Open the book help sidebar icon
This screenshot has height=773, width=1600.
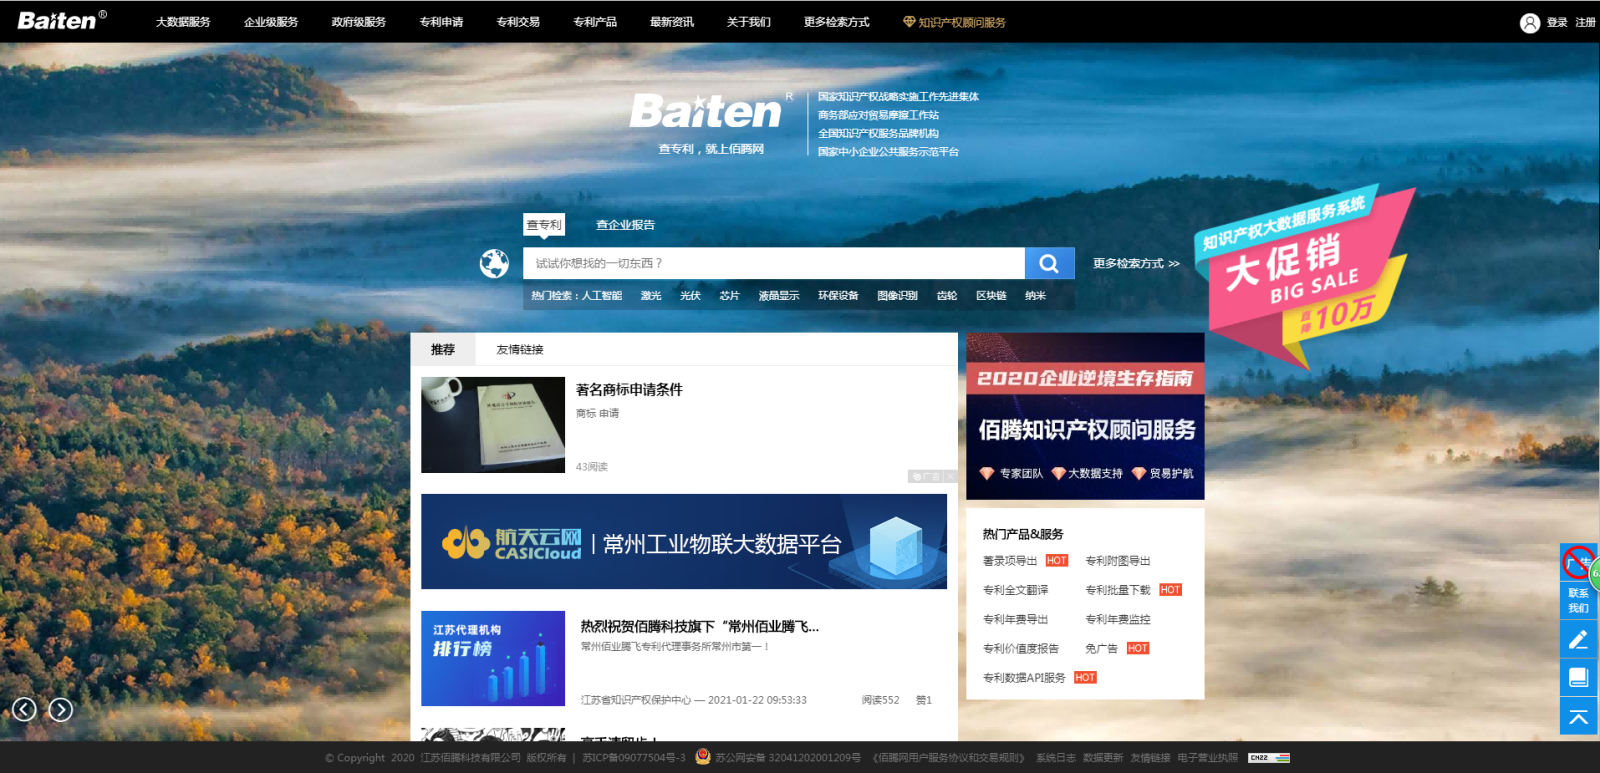1579,678
